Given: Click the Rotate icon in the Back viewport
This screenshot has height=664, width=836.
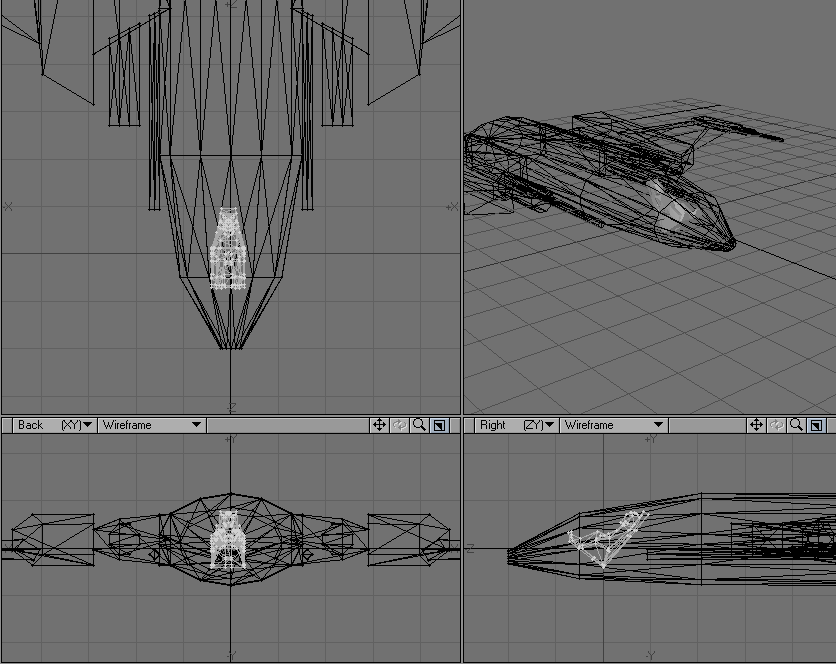Looking at the screenshot, I should (x=400, y=425).
